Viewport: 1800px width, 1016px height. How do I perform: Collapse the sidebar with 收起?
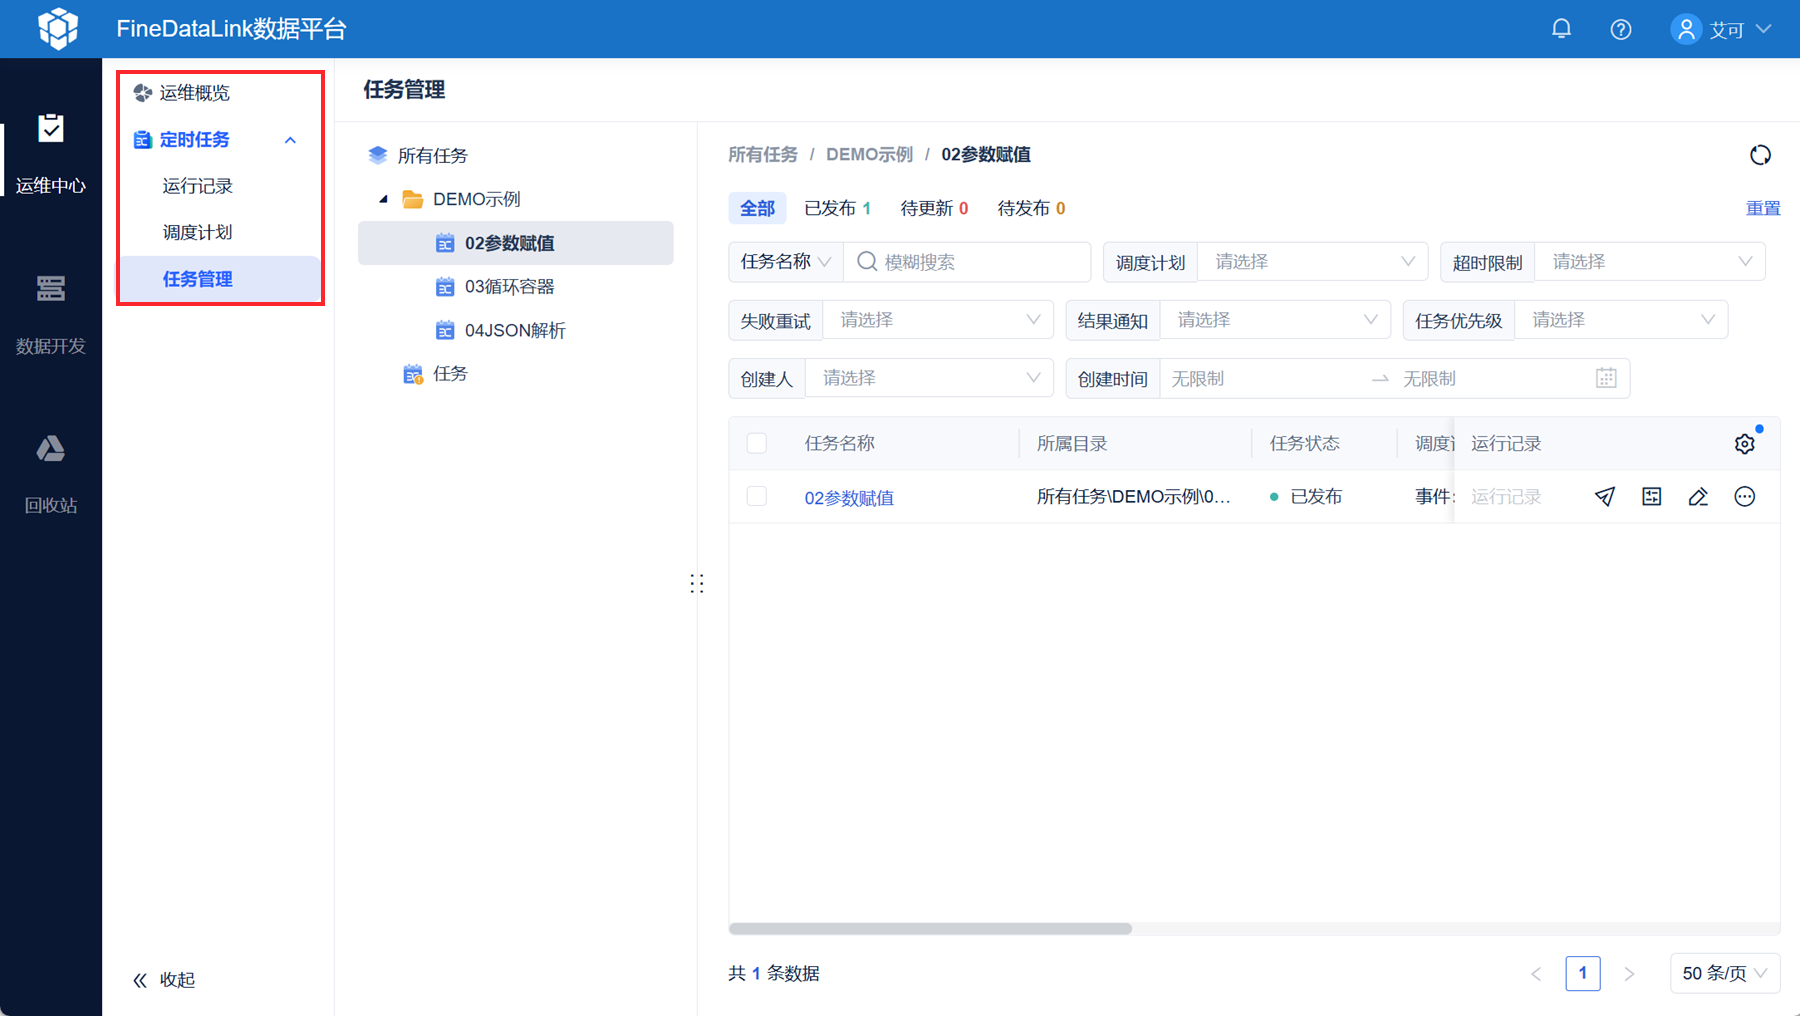[x=165, y=980]
